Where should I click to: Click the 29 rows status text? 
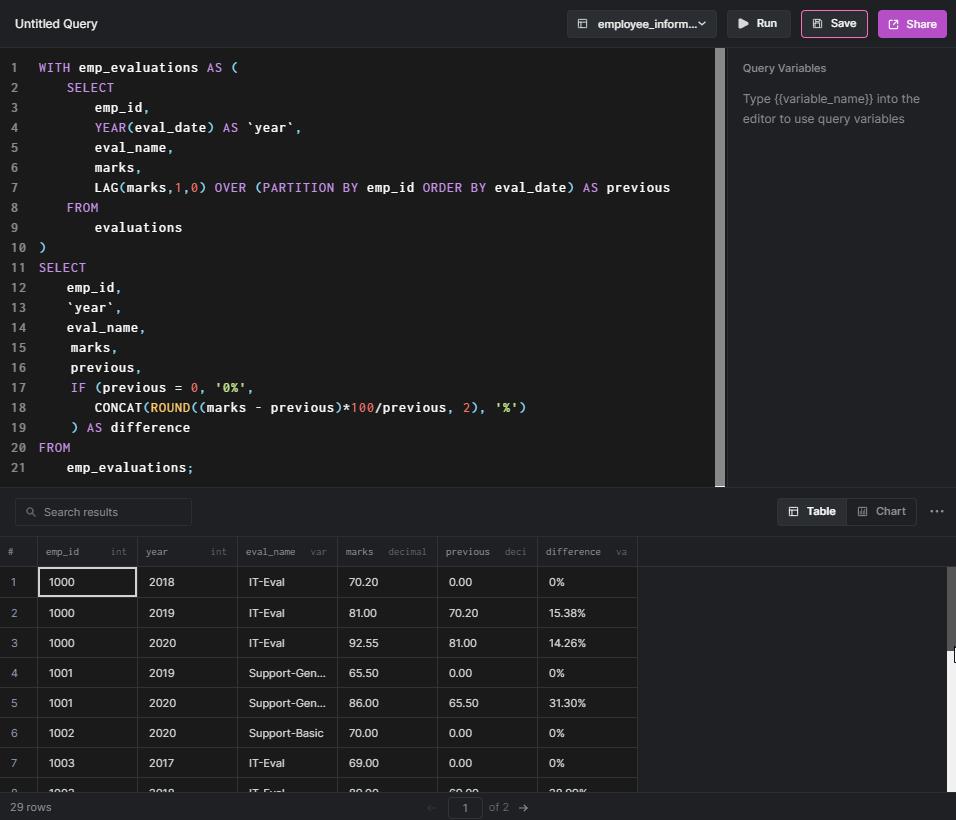pyautogui.click(x=31, y=807)
